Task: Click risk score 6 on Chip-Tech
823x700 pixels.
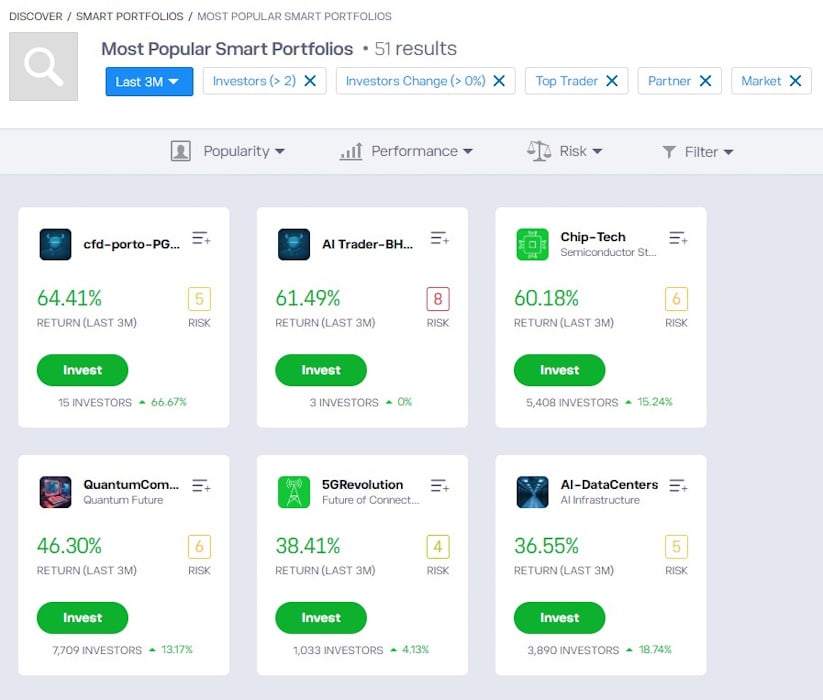Action: [676, 299]
